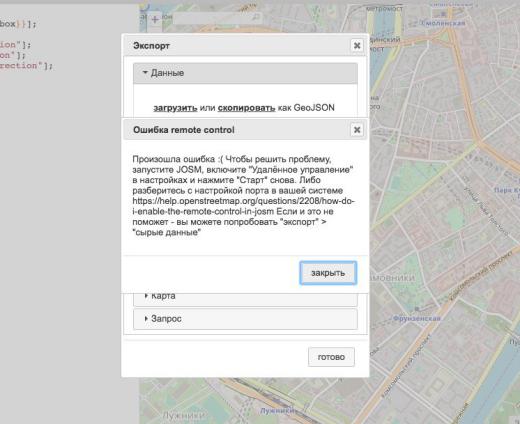Click the Смоленская metro station marker
Viewport: 520px width, 424px height.
(443, 14)
